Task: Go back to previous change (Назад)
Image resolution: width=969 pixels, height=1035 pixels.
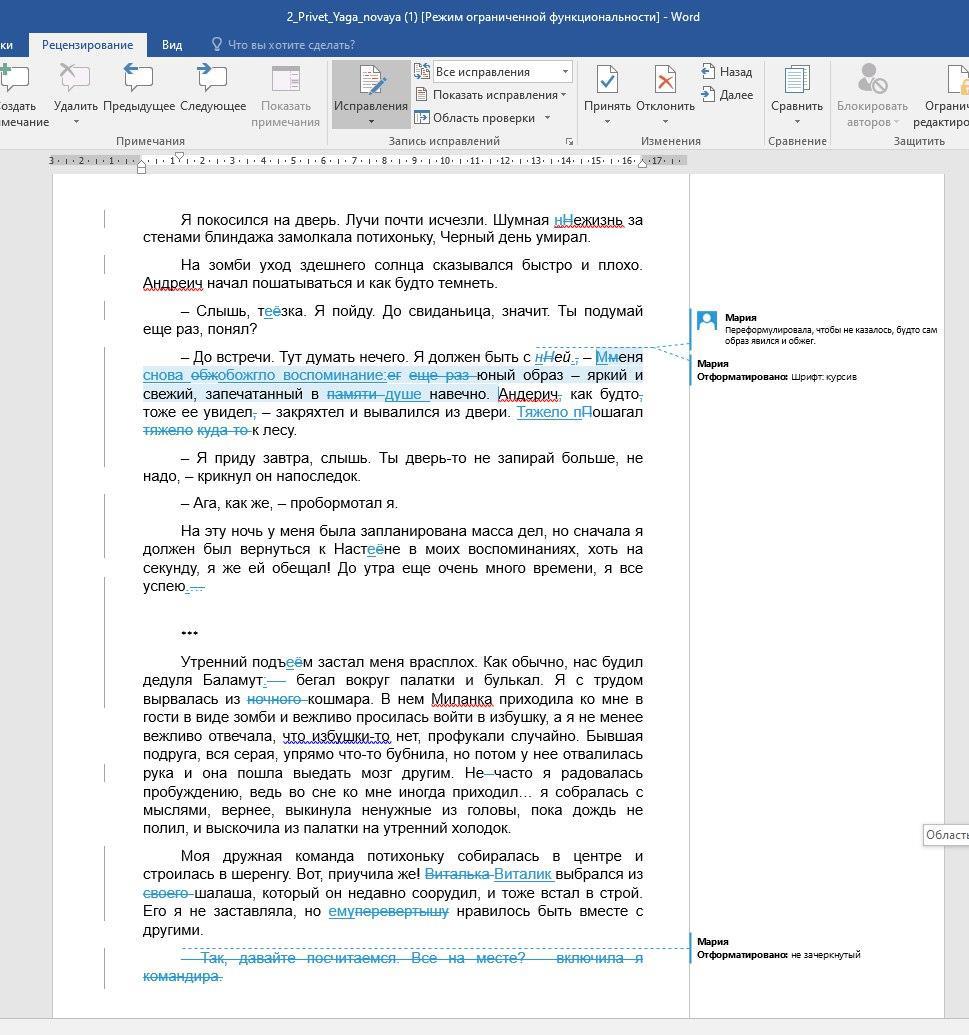Action: point(727,72)
